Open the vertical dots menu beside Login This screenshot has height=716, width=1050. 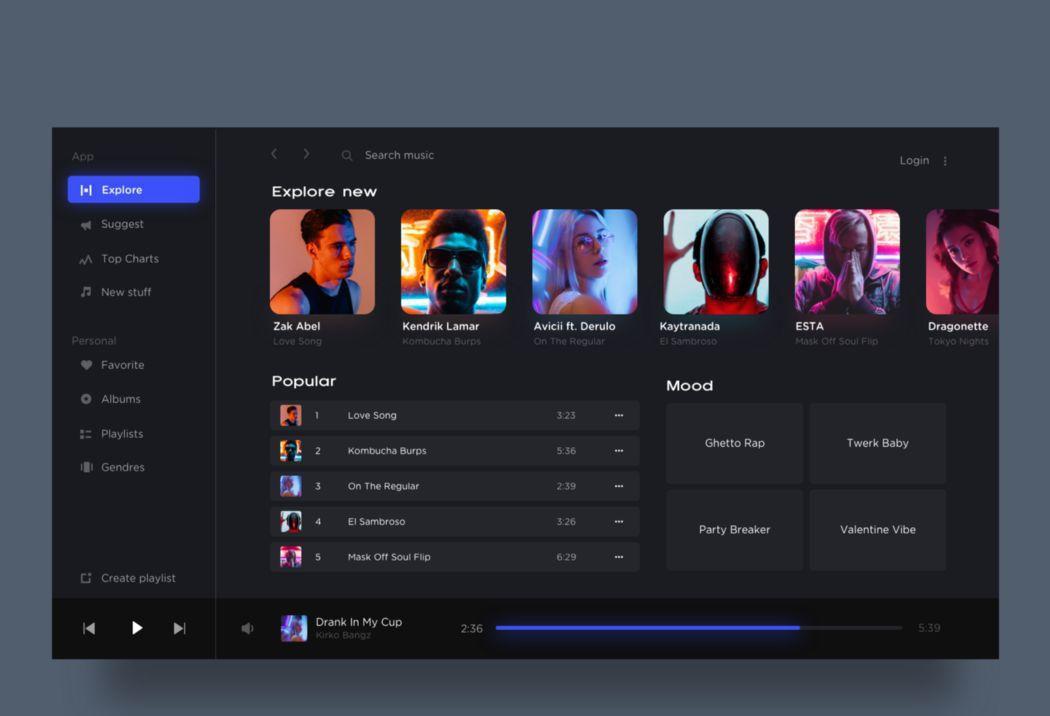(x=945, y=161)
